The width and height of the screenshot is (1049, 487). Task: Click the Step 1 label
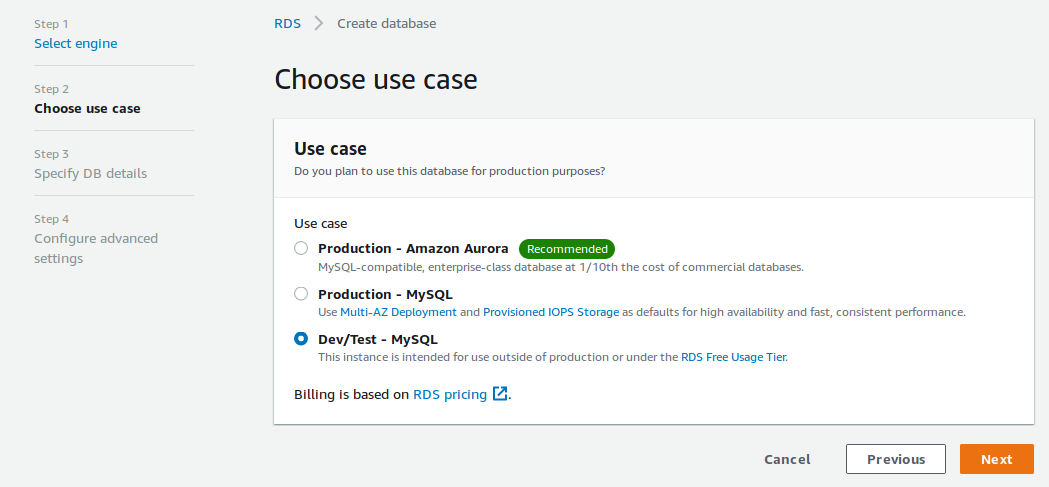tap(52, 24)
